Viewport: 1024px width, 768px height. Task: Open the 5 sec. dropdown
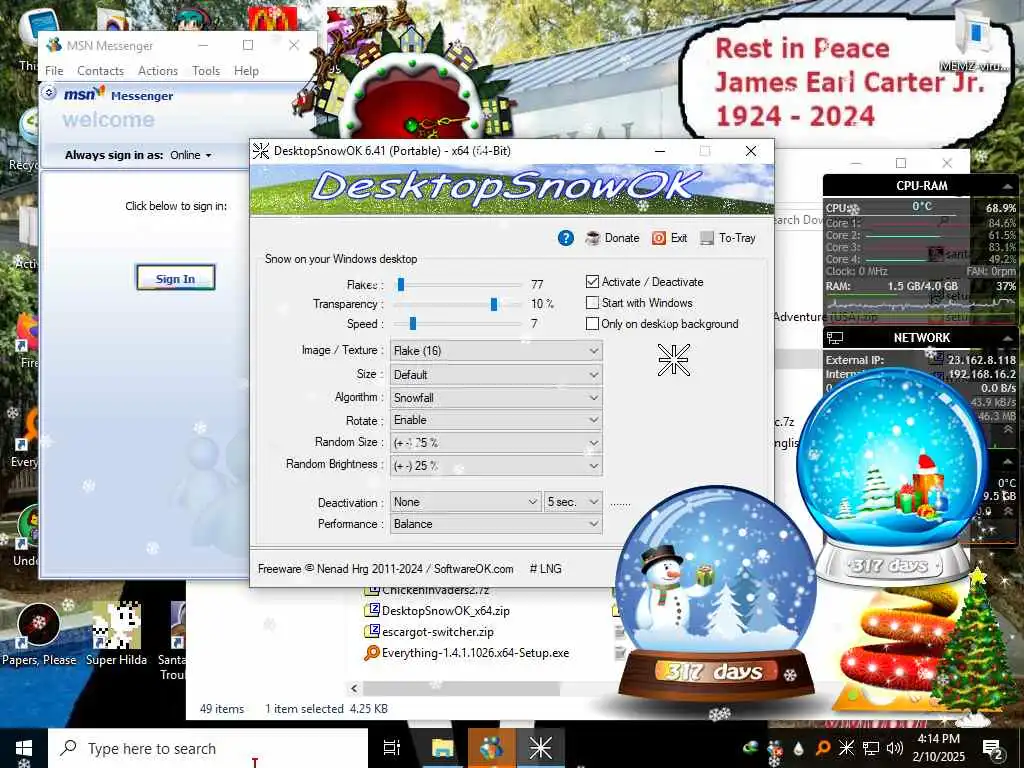click(573, 502)
